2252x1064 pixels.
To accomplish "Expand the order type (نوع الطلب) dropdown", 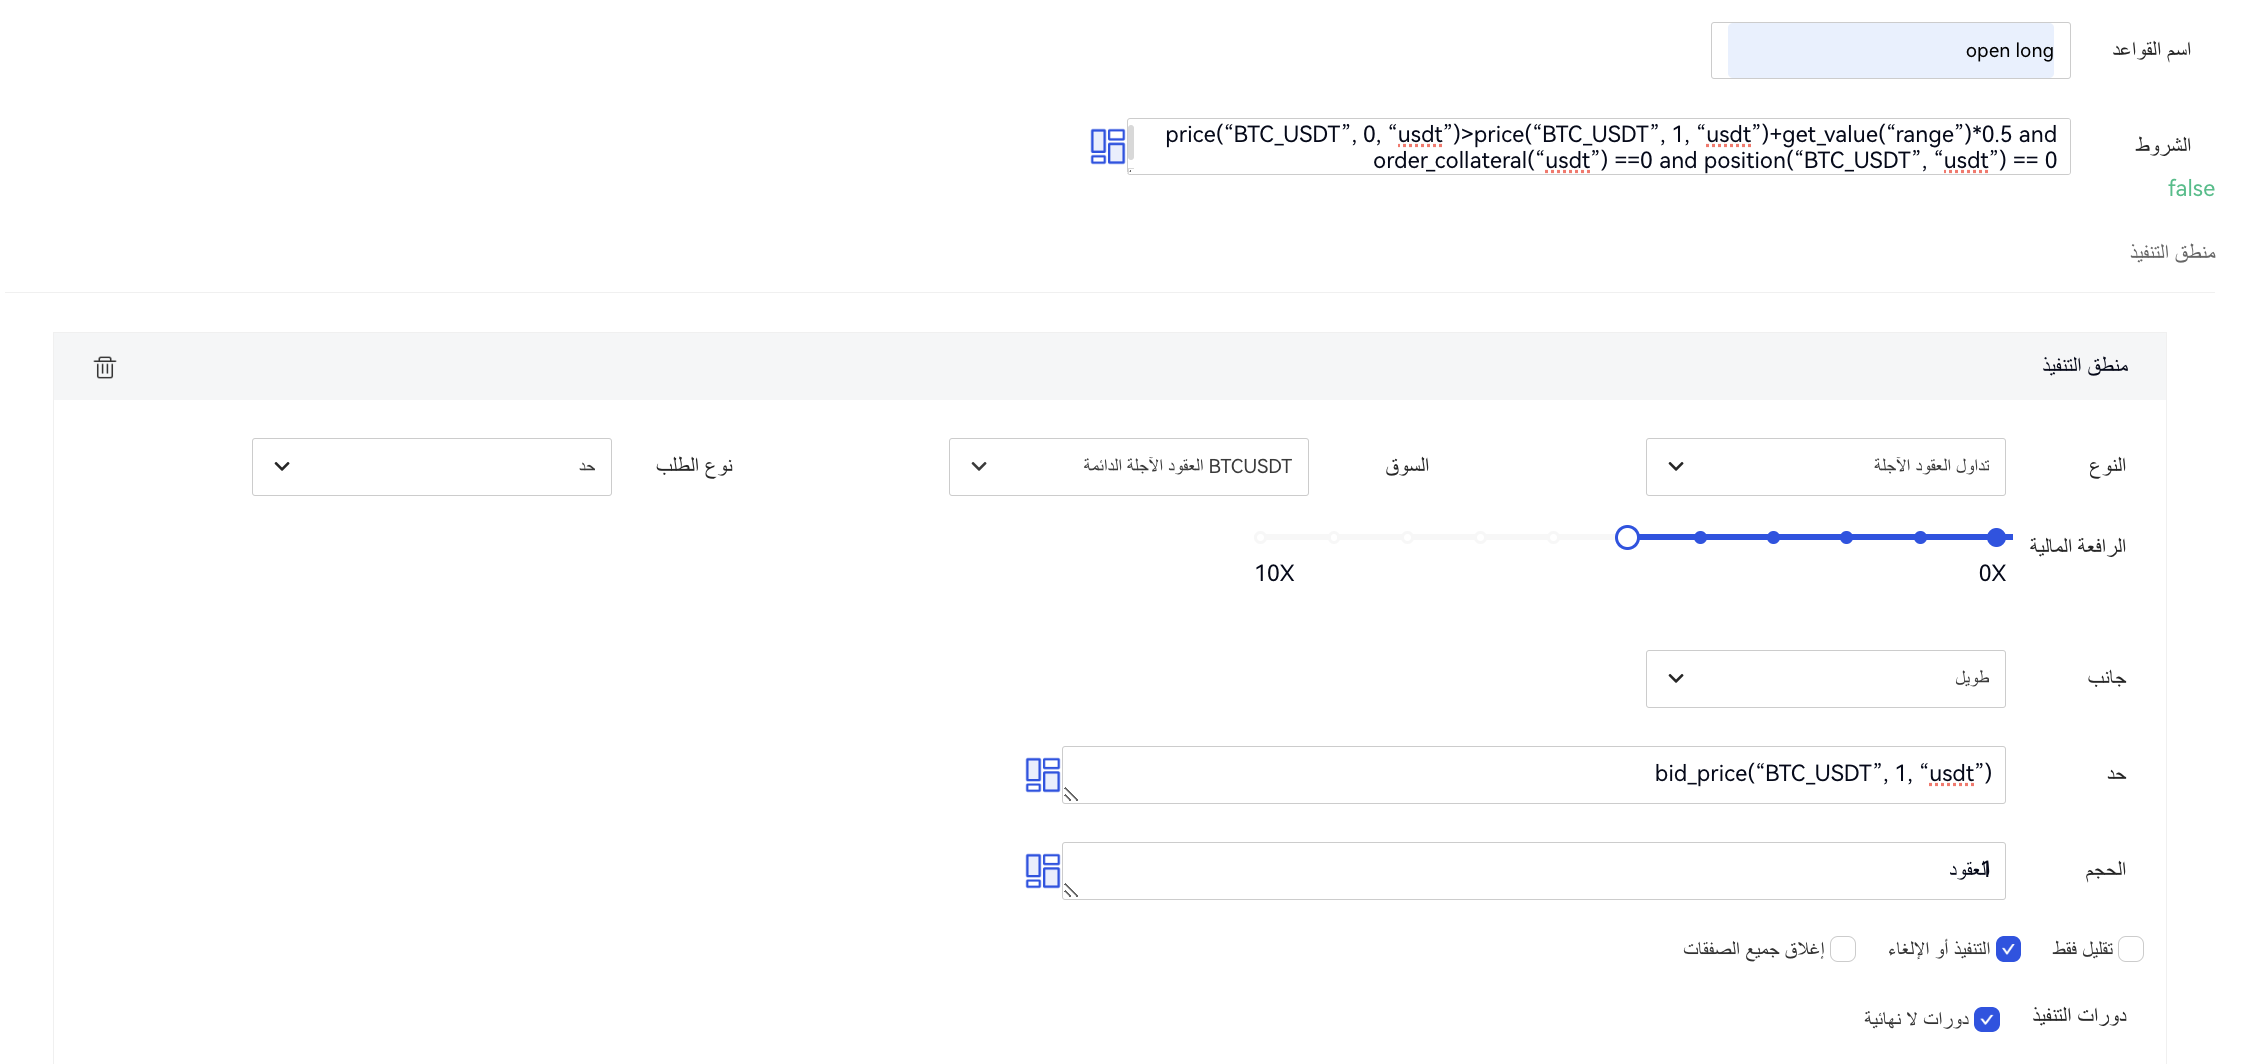I will (x=431, y=467).
